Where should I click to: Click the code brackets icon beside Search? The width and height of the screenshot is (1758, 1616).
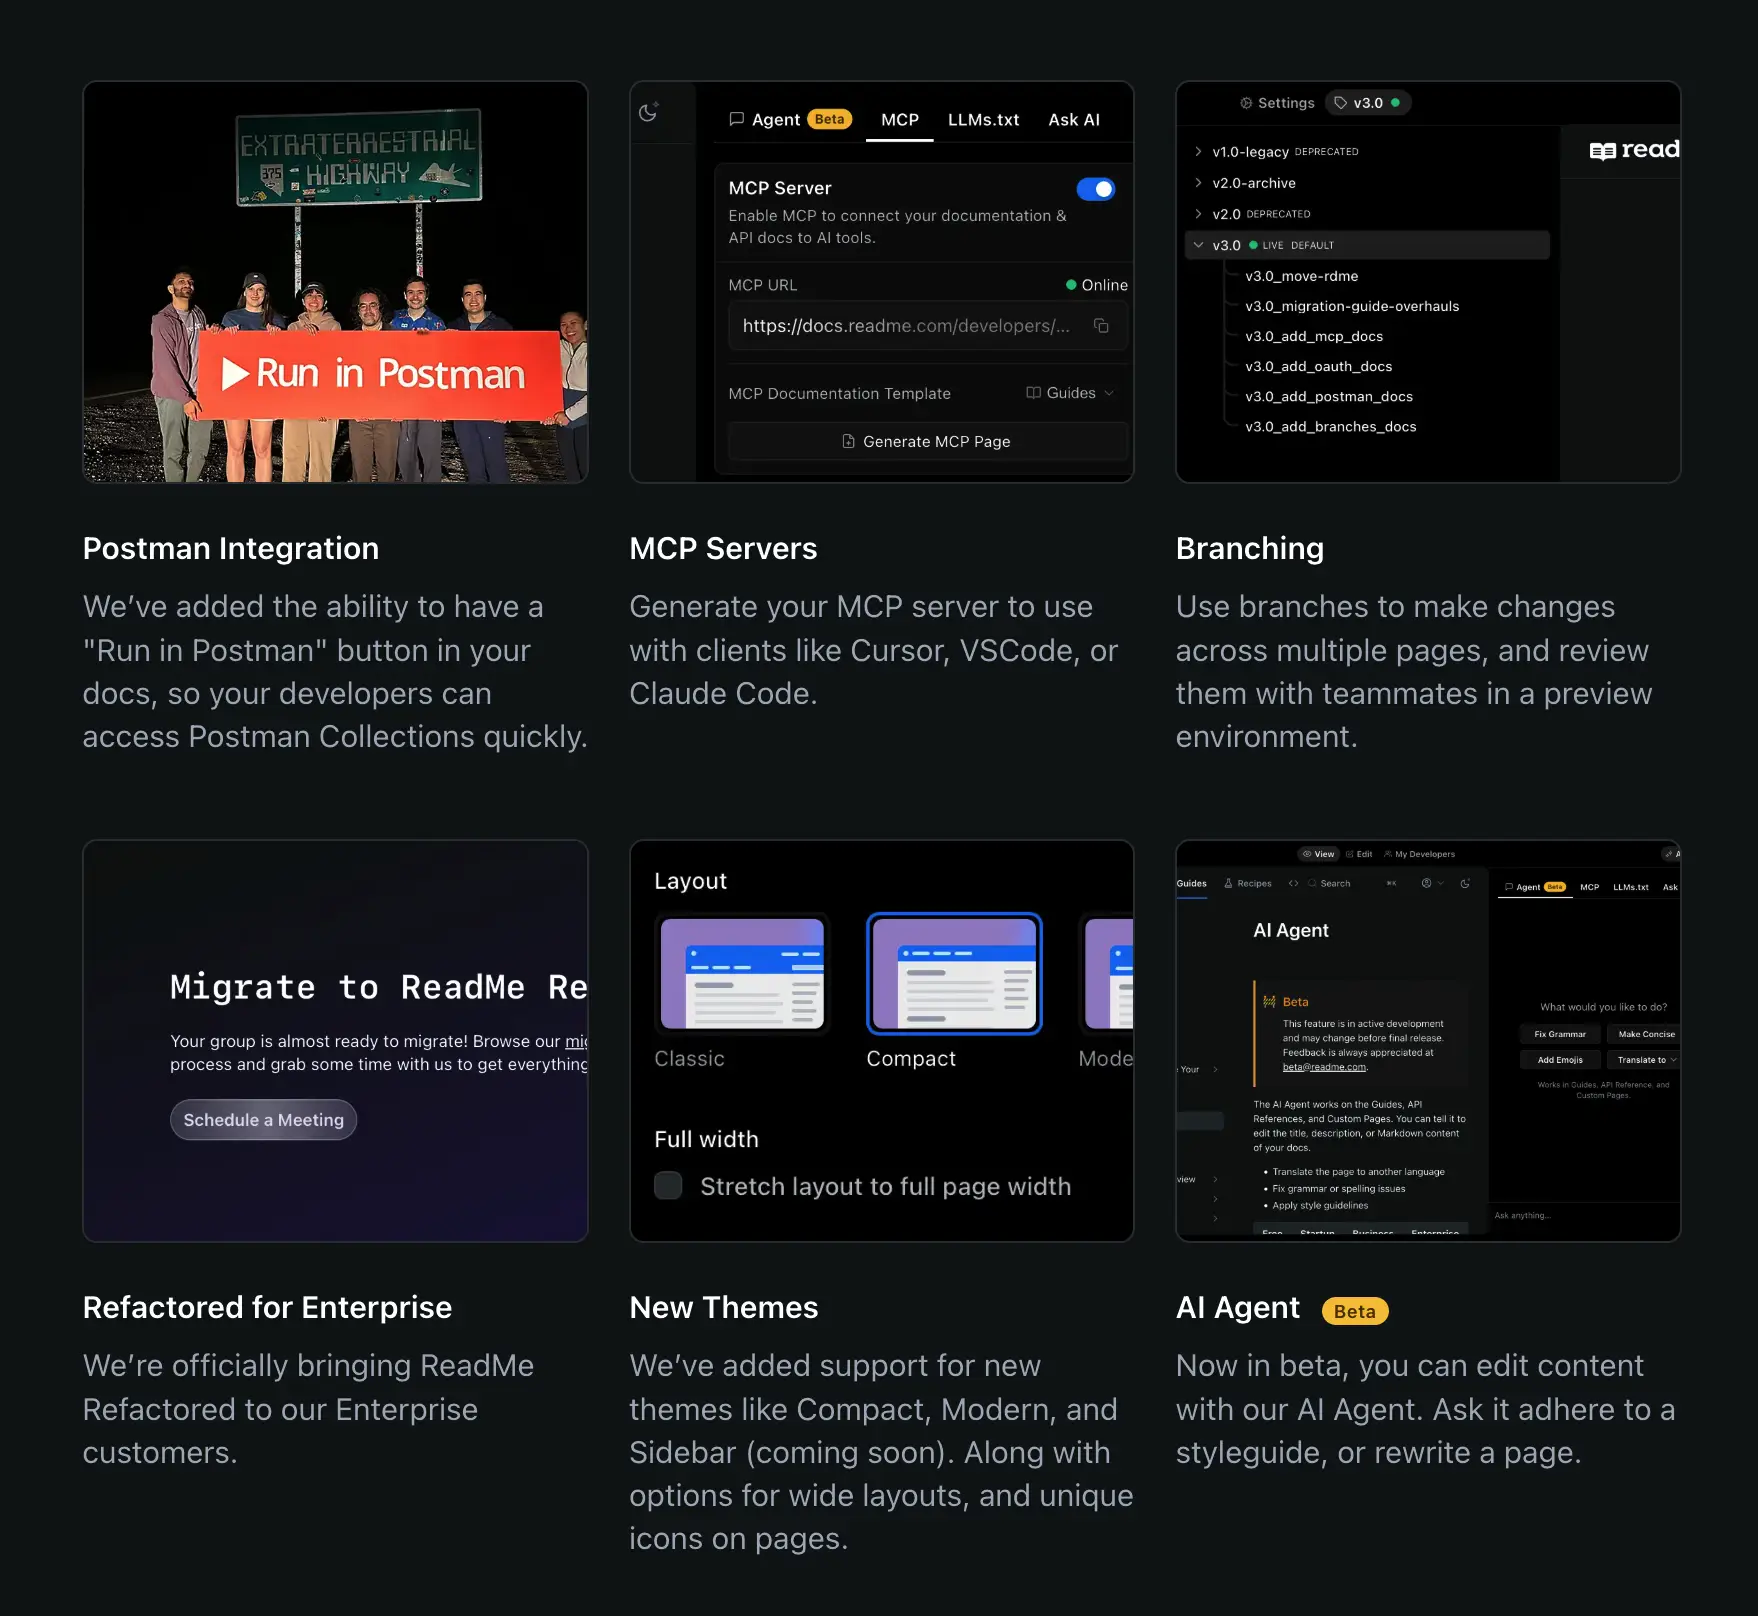click(x=1293, y=883)
